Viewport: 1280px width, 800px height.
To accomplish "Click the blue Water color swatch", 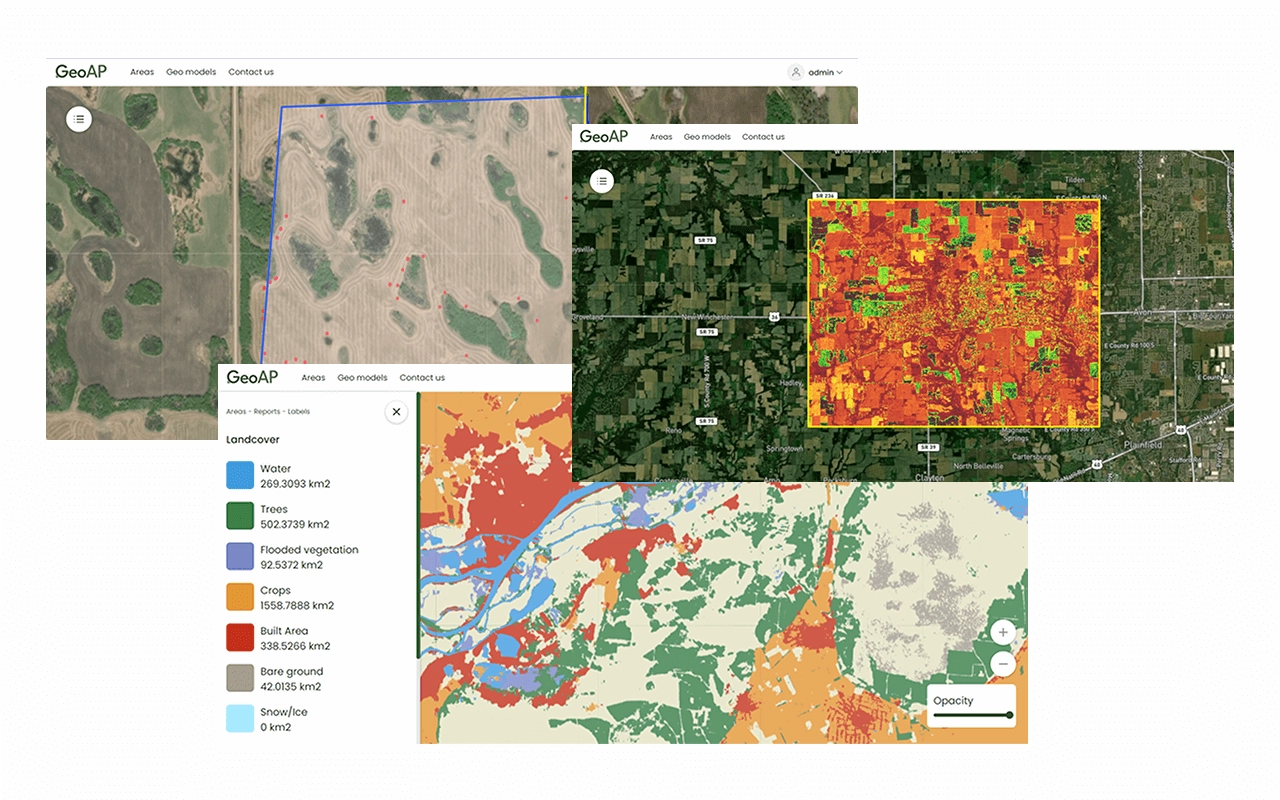I will (x=240, y=475).
